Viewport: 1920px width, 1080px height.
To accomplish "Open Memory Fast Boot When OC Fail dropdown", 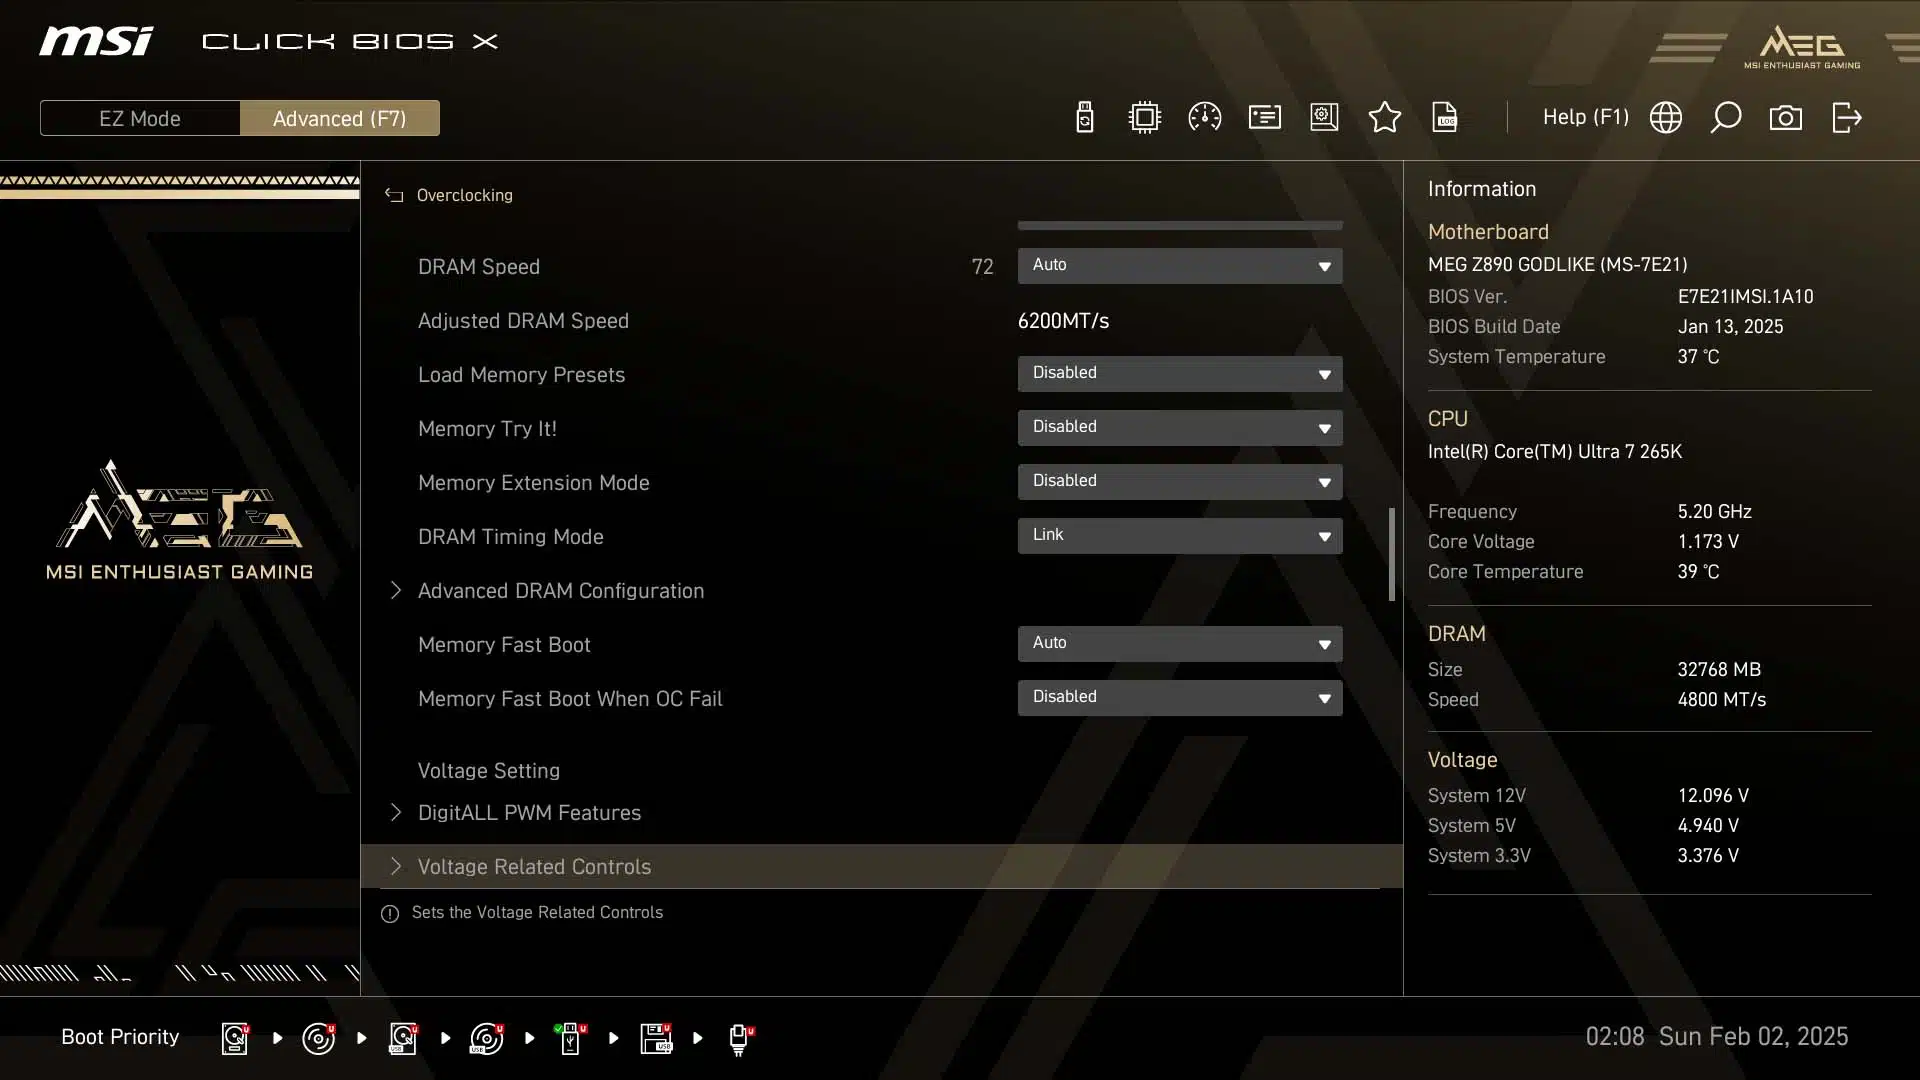I will [x=1180, y=697].
